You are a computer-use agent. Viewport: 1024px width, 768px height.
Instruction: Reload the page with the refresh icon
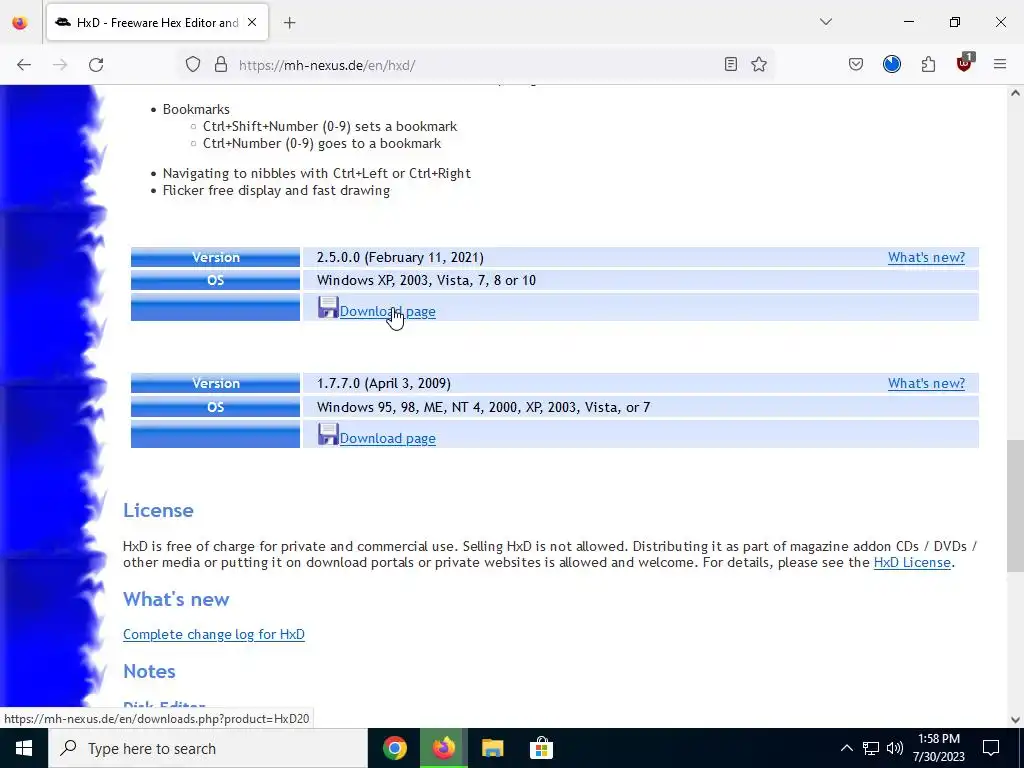pyautogui.click(x=96, y=65)
